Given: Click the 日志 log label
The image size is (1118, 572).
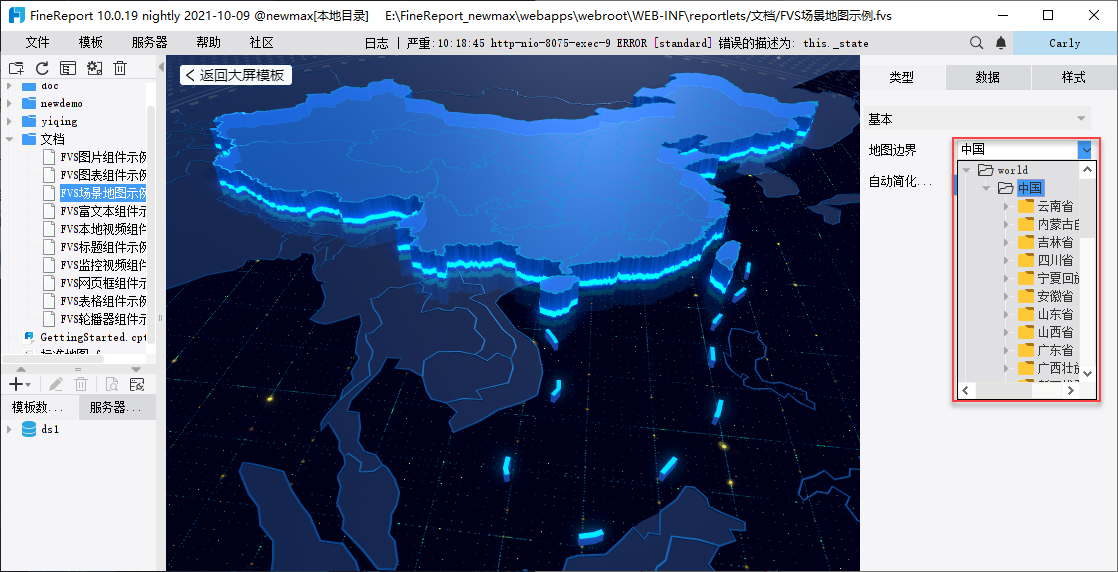Looking at the screenshot, I should (x=376, y=44).
